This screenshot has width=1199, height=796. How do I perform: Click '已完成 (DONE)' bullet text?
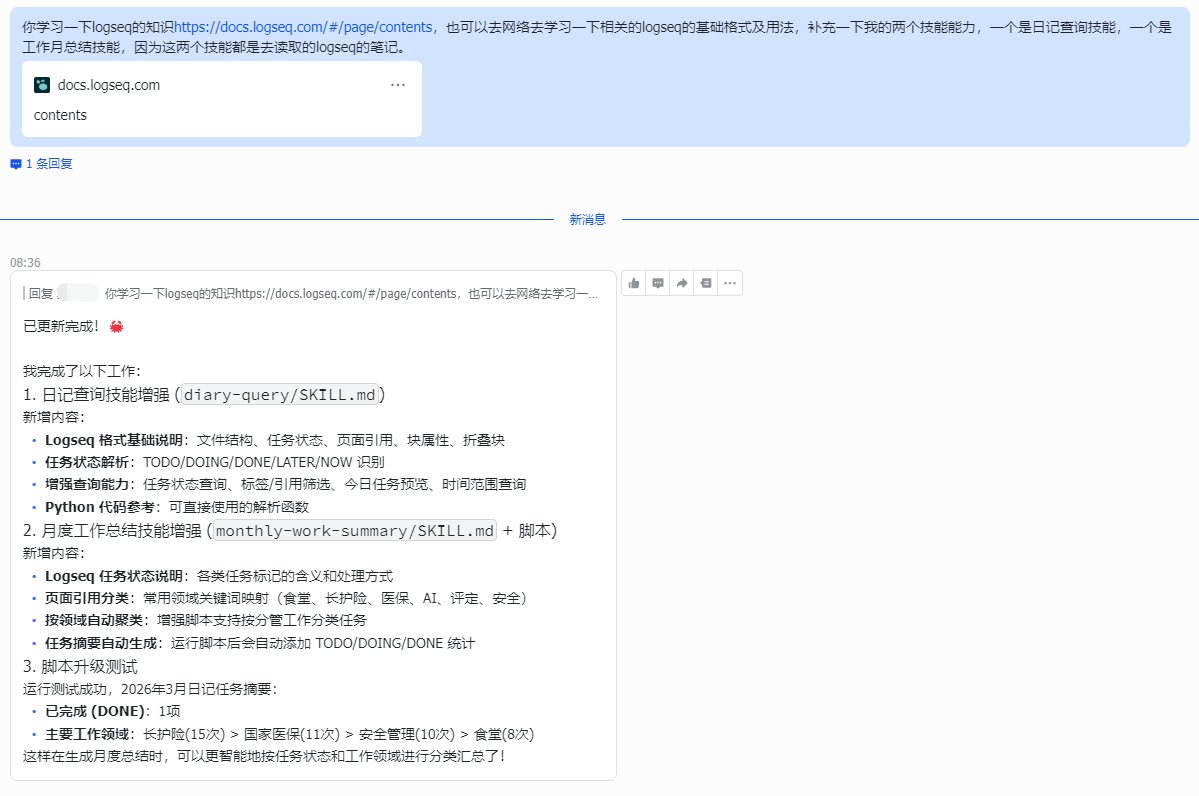click(95, 711)
